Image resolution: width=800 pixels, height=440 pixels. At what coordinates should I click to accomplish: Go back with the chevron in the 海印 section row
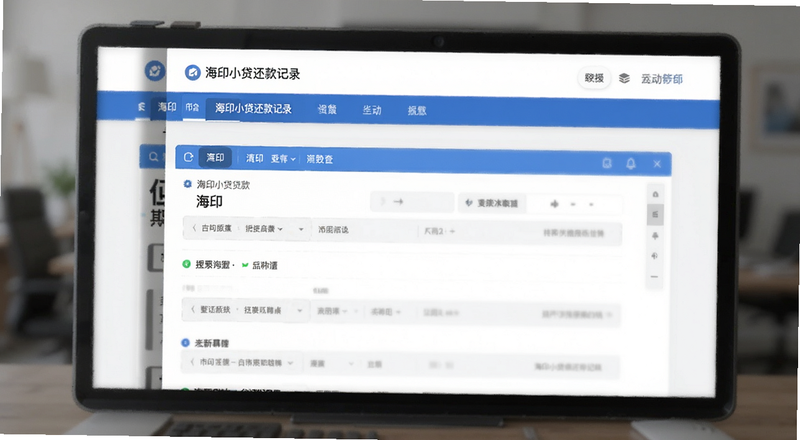point(193,228)
